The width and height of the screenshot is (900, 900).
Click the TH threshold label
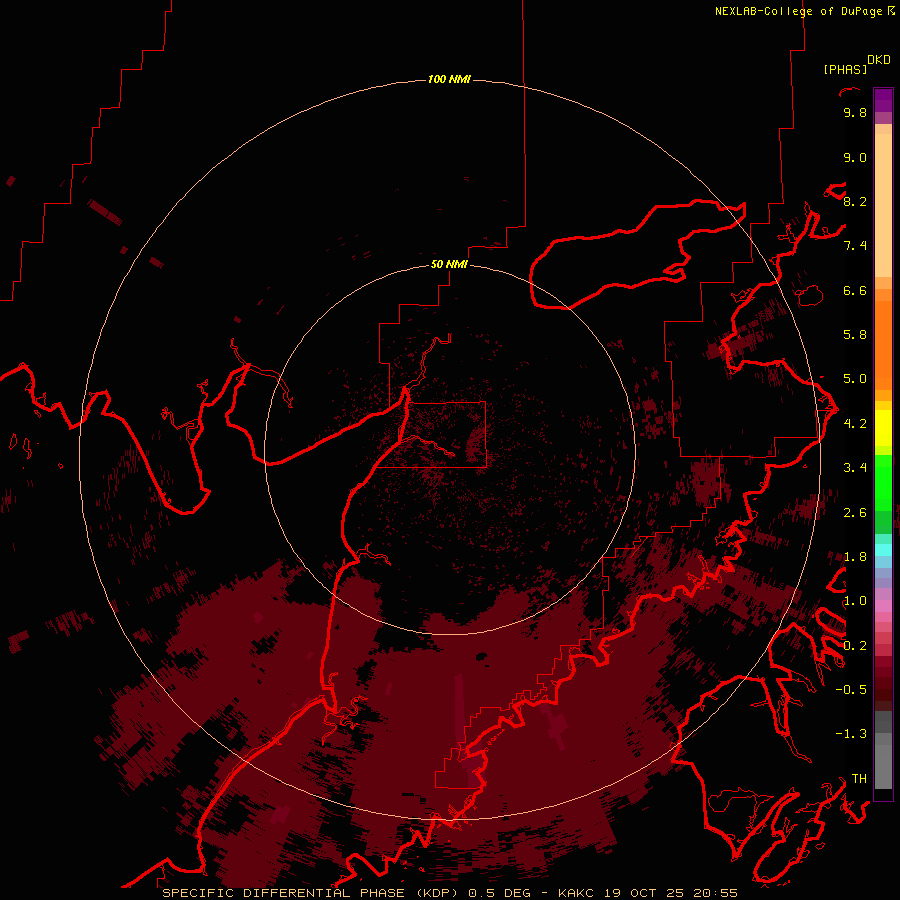click(859, 779)
